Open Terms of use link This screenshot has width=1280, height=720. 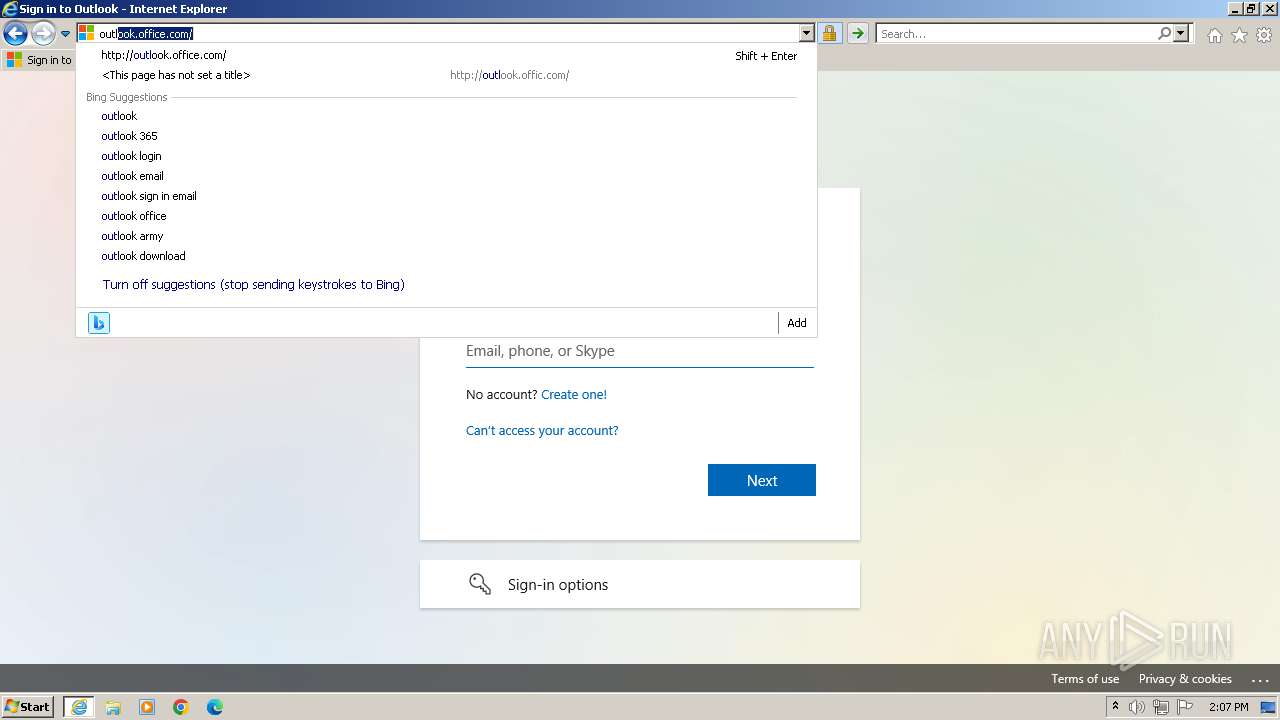[x=1085, y=679]
